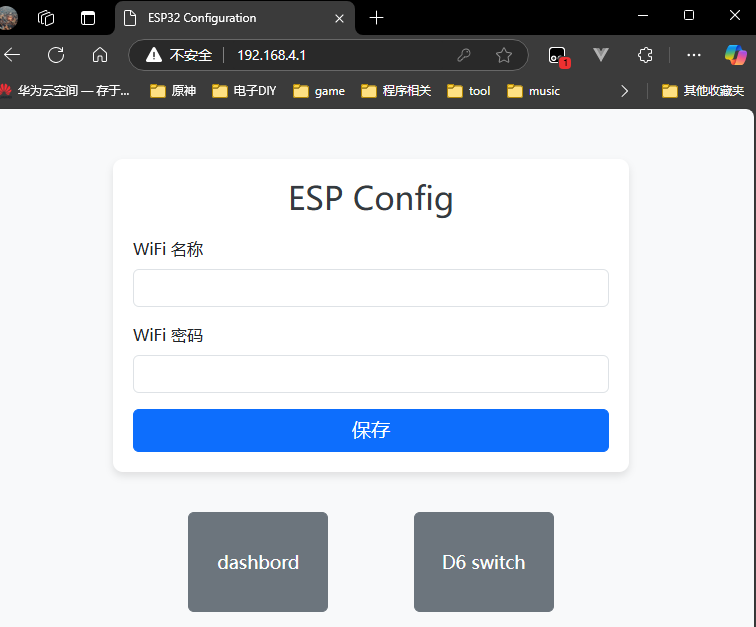Add this page to favorites star
Screen dimensions: 756x627
tap(504, 55)
